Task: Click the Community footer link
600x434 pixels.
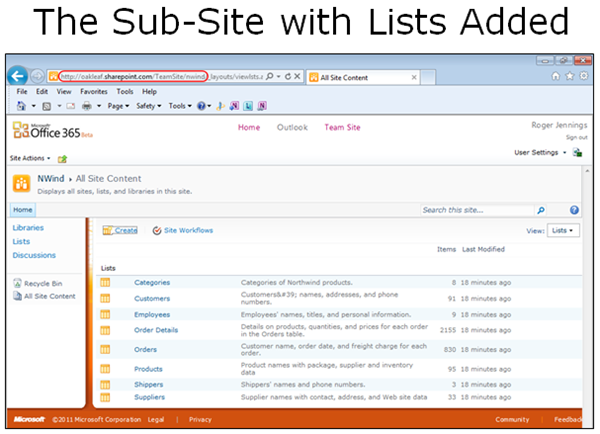Action: 512,420
